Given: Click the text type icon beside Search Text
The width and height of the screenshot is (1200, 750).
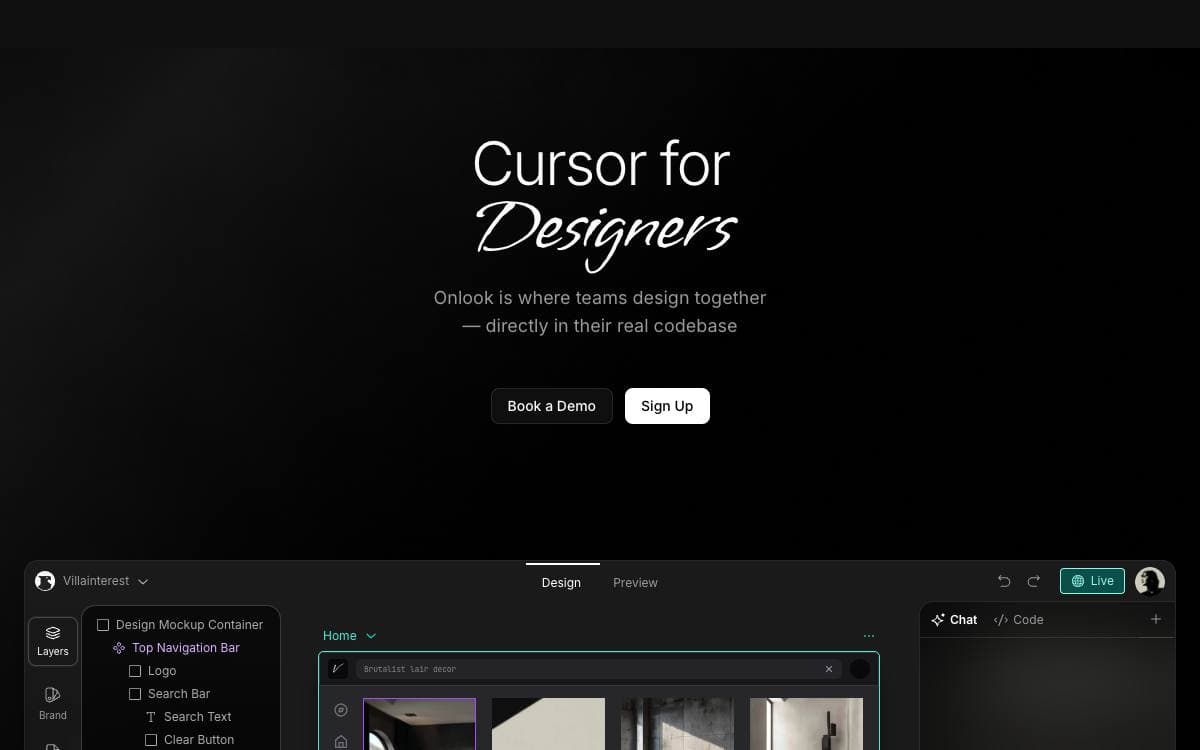Looking at the screenshot, I should [151, 717].
